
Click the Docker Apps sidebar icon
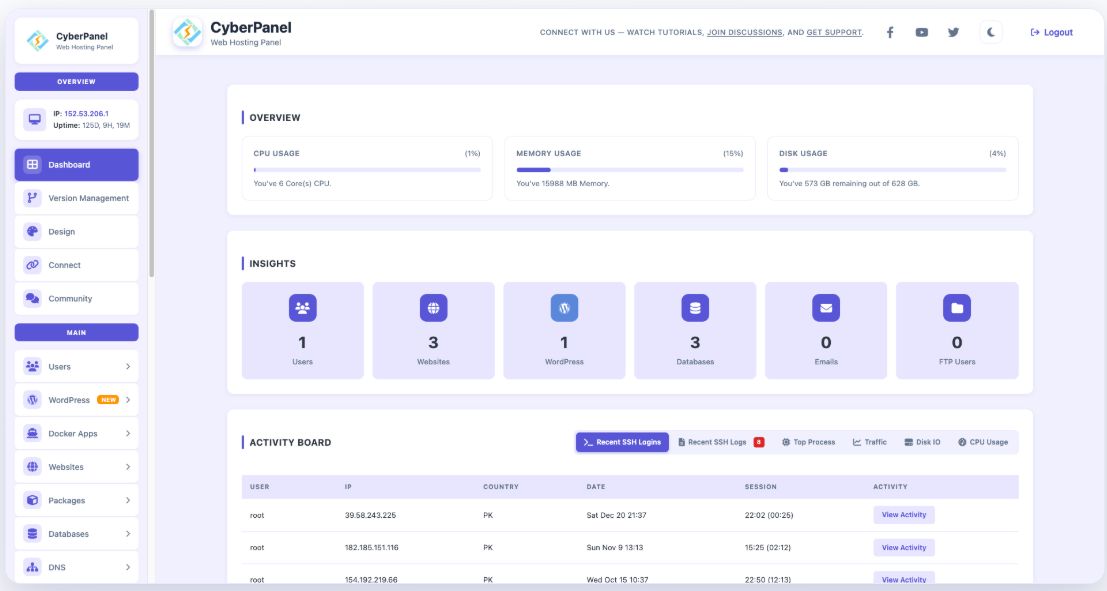pyautogui.click(x=32, y=434)
